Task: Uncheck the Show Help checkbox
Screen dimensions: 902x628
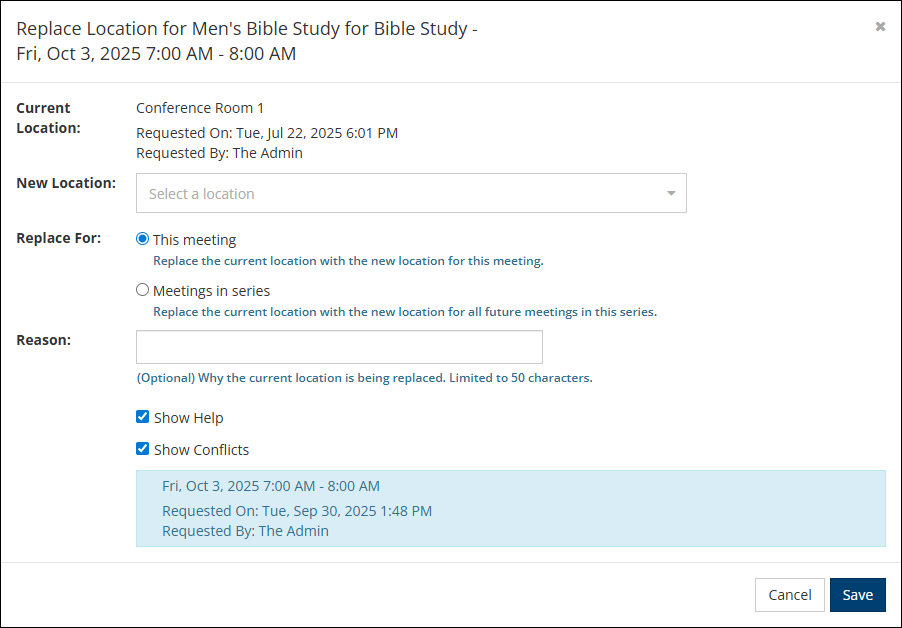Action: point(143,417)
